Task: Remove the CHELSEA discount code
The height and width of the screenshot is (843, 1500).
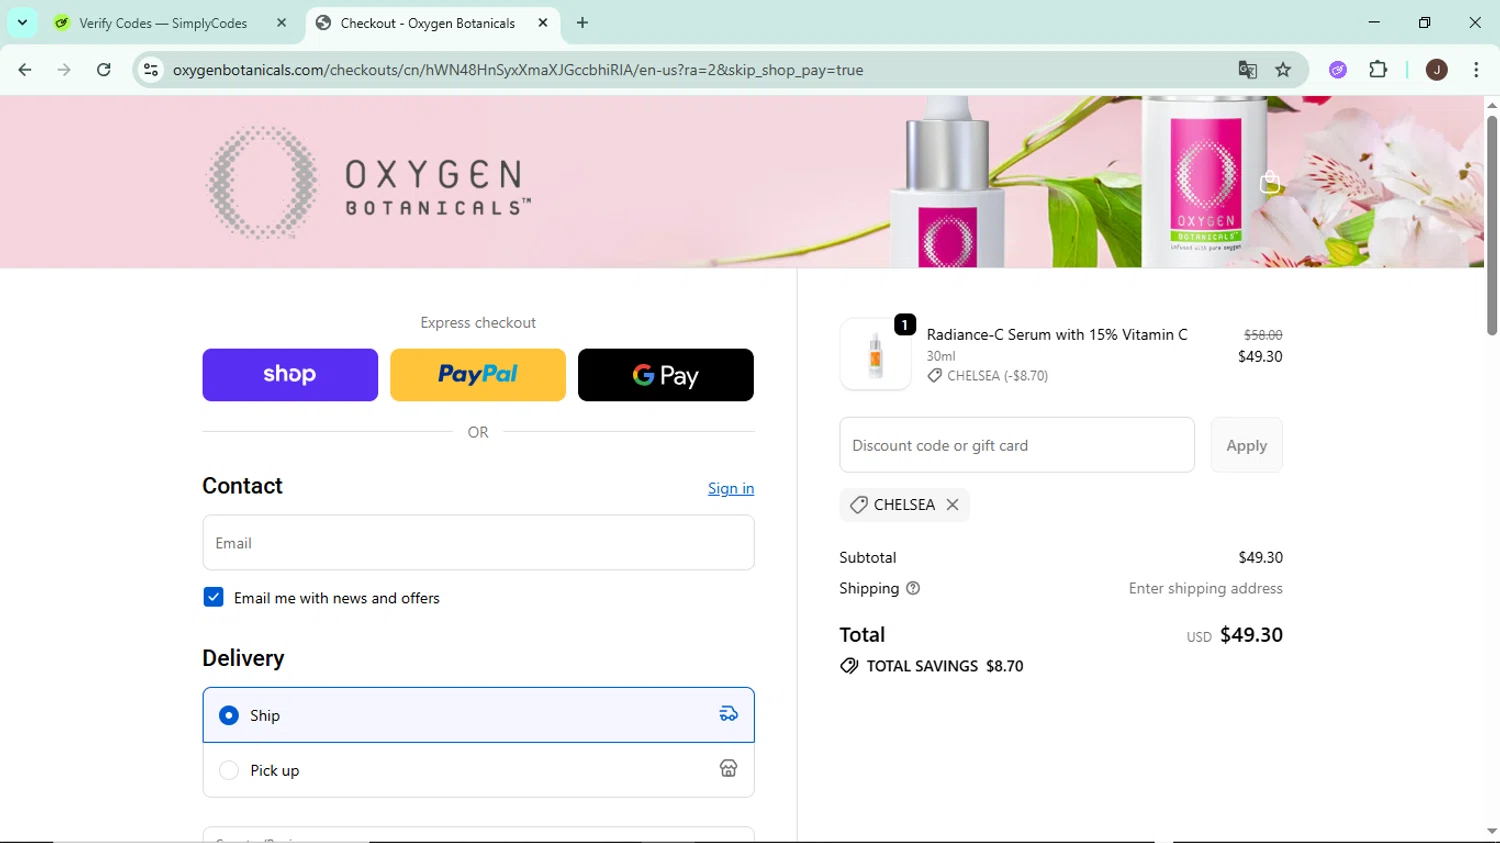Action: tap(952, 505)
